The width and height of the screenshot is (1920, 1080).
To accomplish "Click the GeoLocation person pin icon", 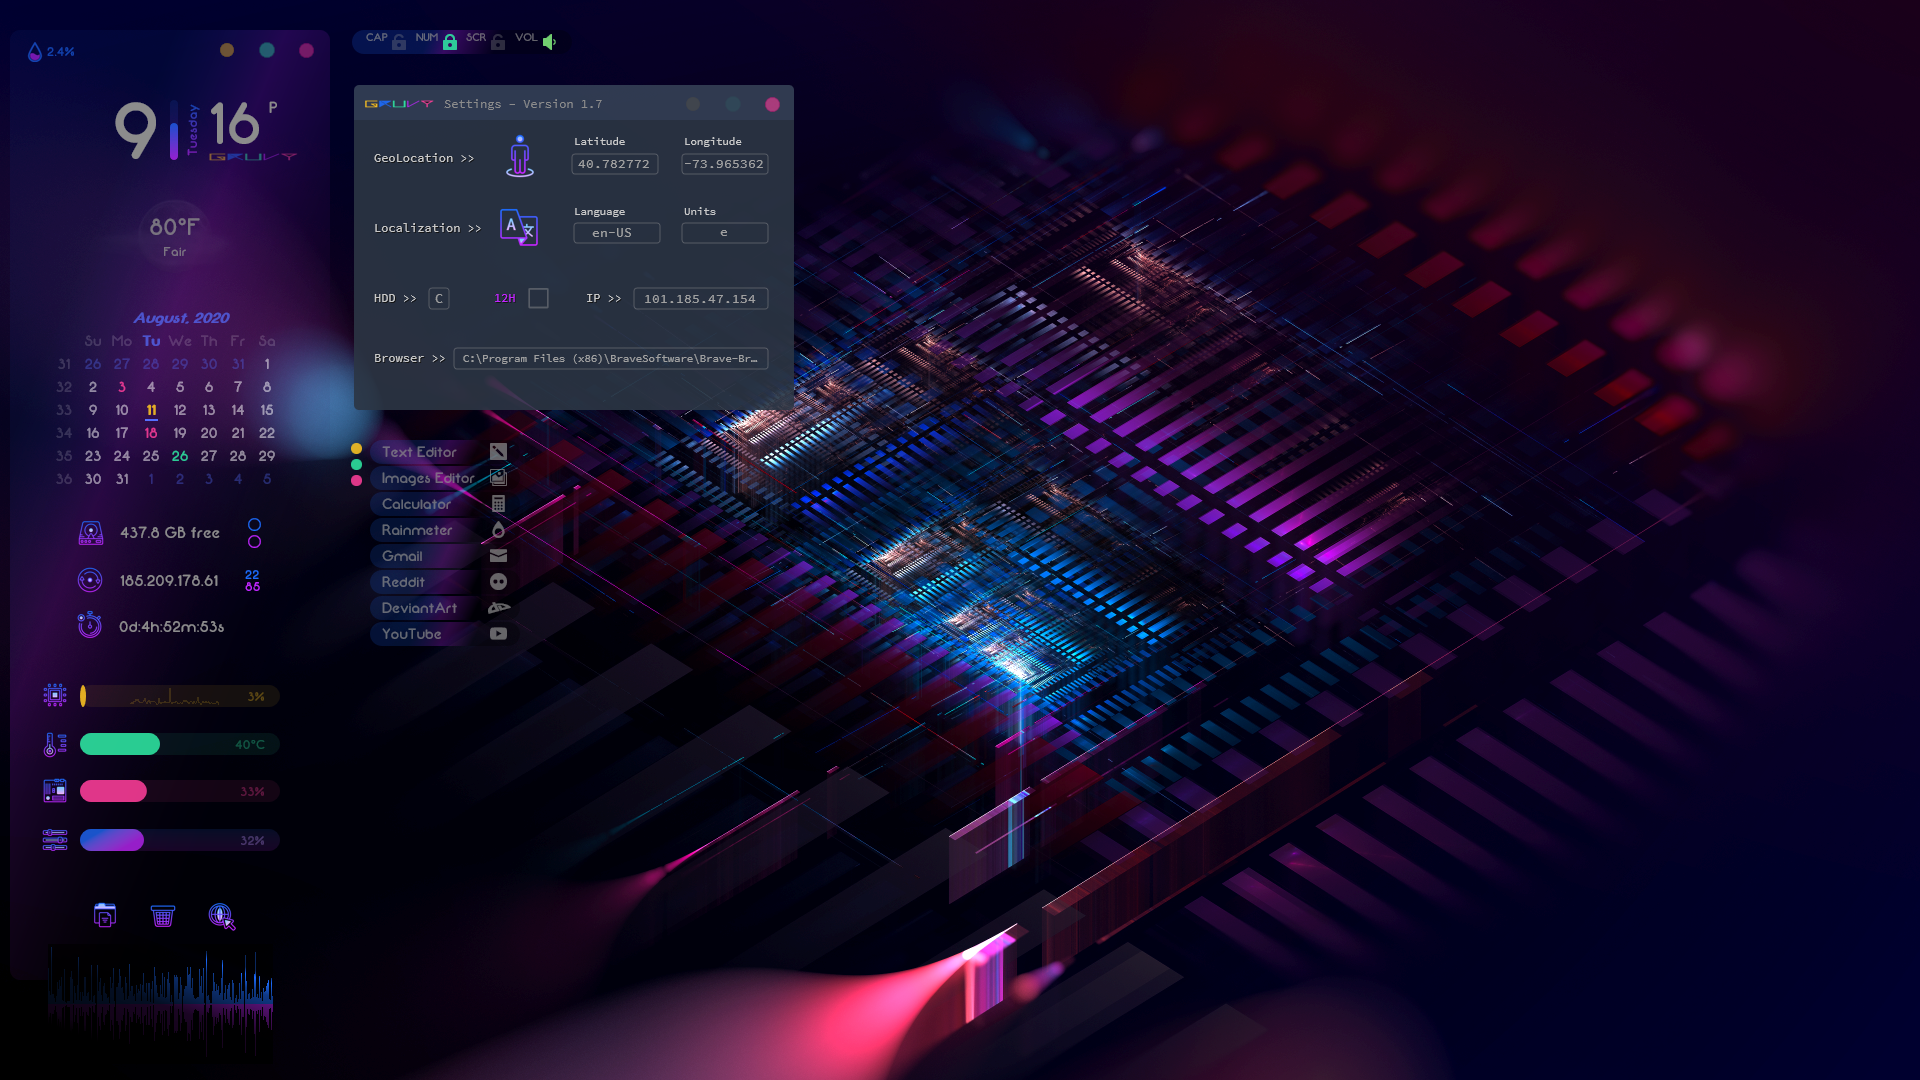I will pos(520,156).
